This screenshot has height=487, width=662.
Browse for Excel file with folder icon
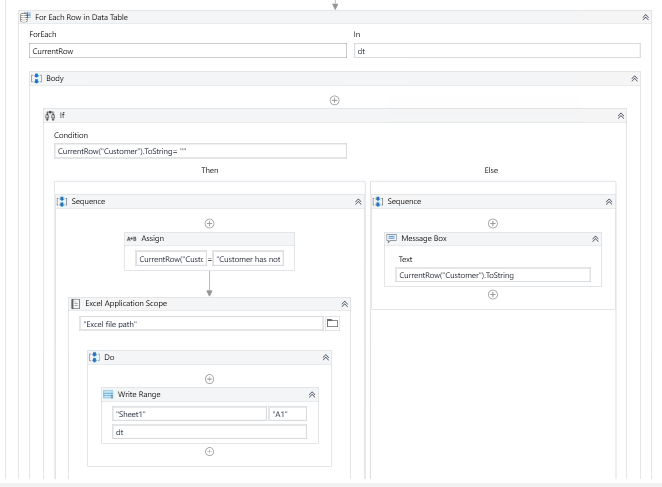coord(332,324)
